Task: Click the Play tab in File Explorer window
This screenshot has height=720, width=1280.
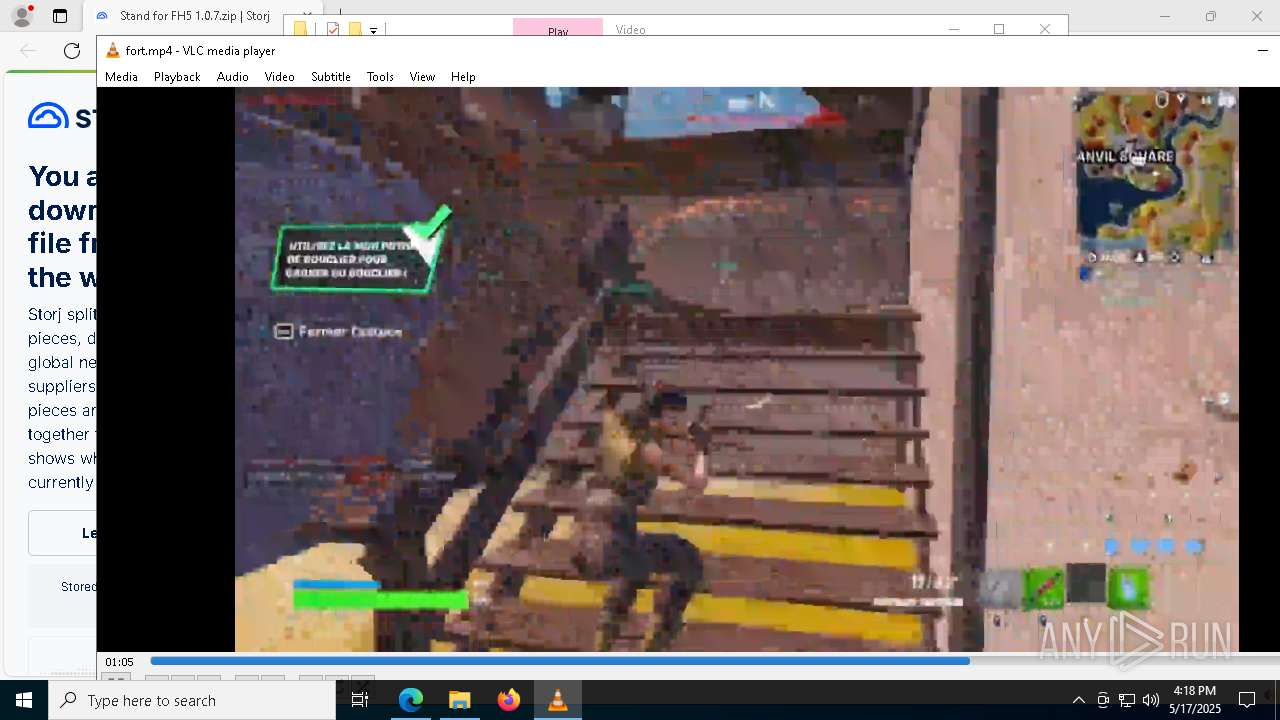Action: (x=558, y=29)
